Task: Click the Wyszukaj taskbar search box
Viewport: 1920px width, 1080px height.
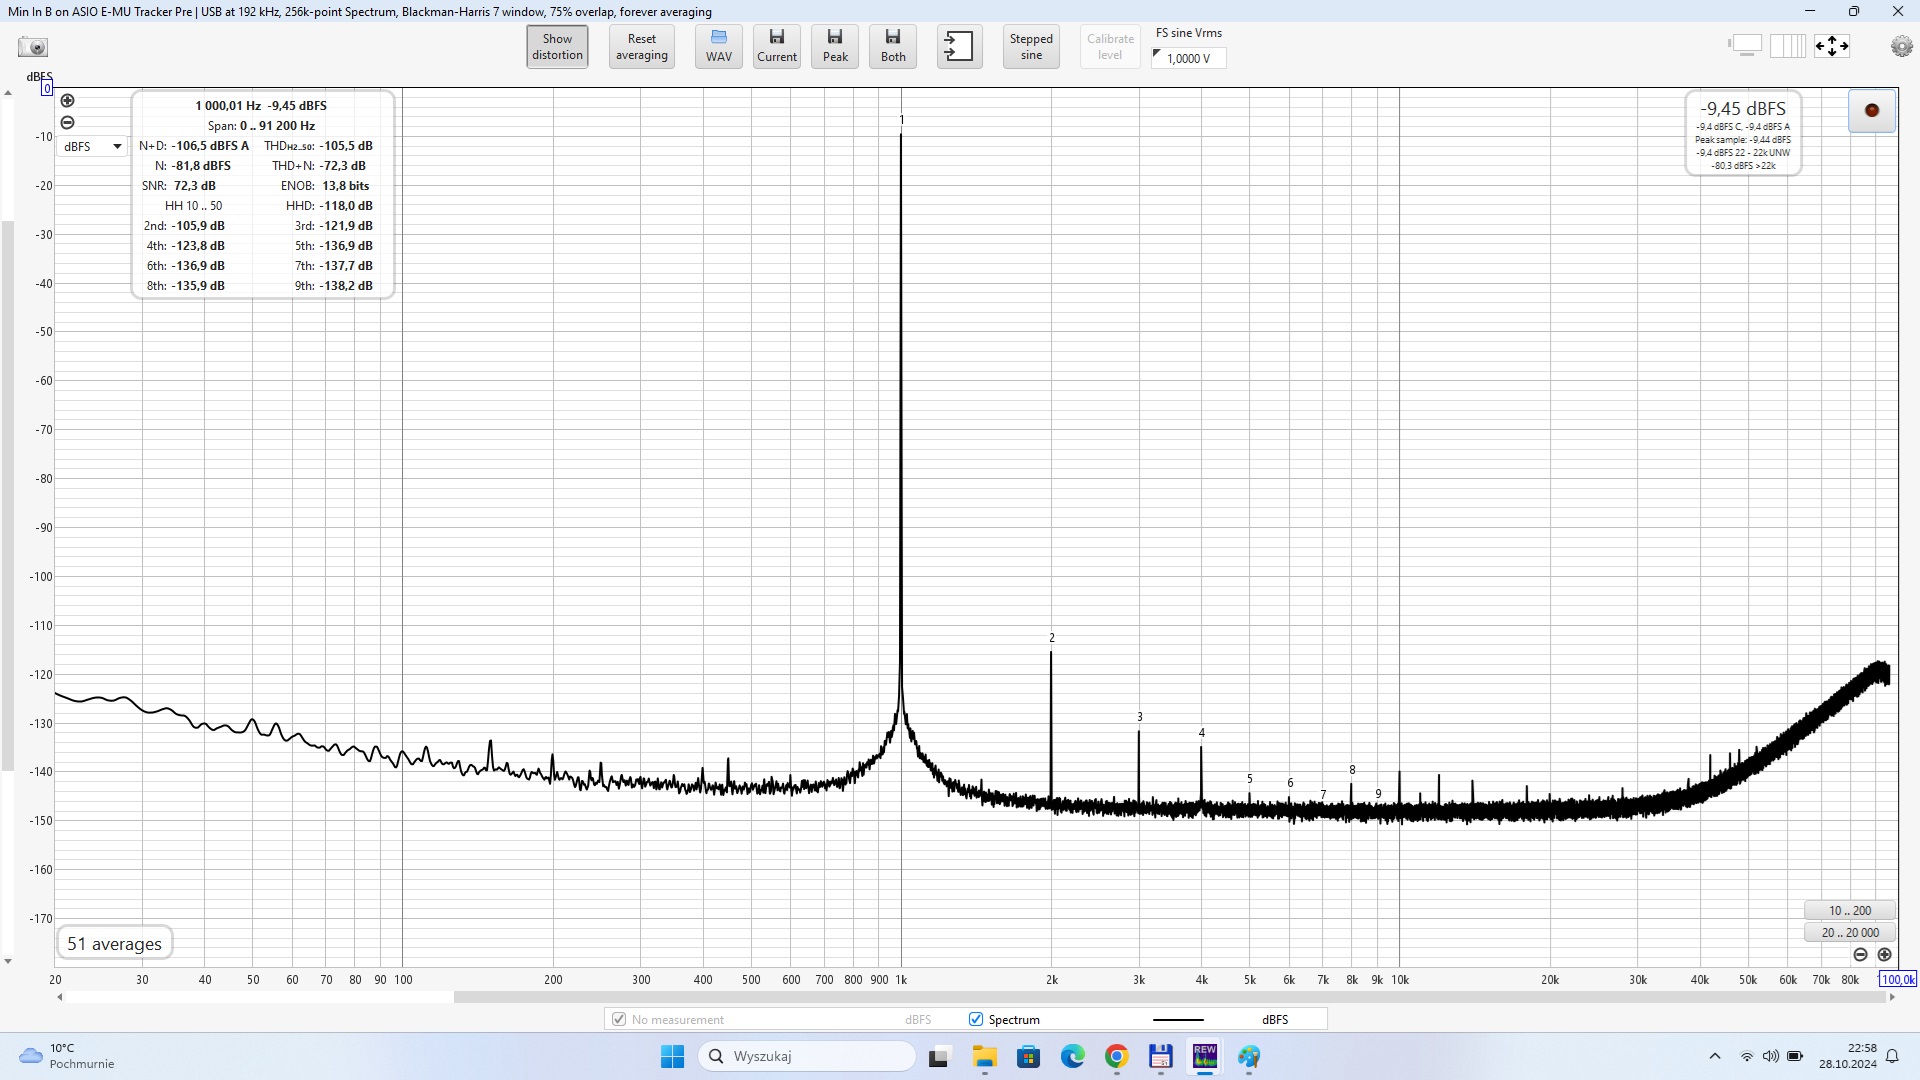Action: pos(806,1056)
